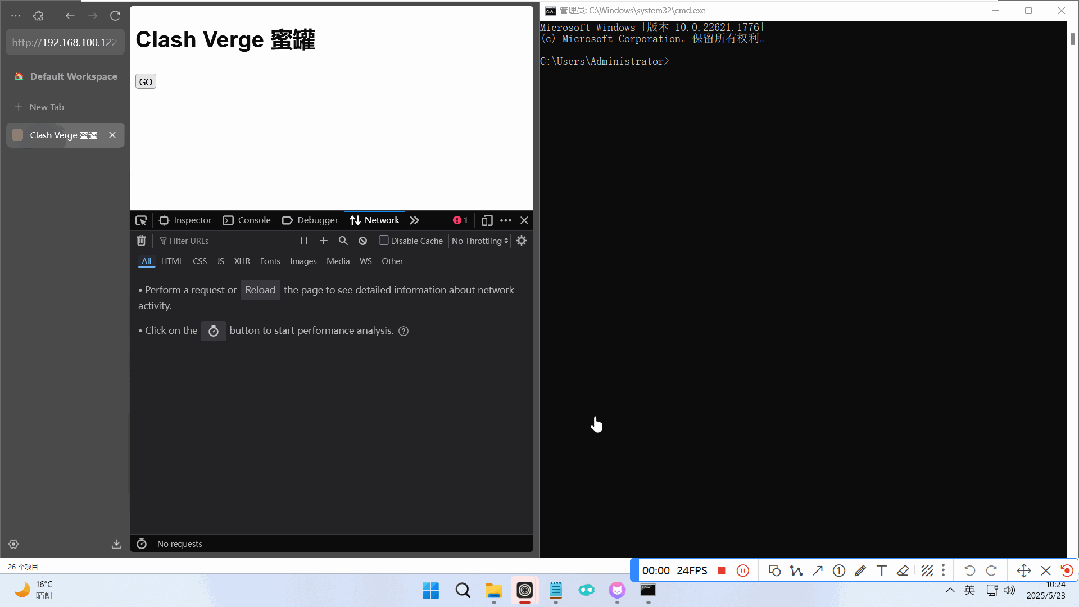
Task: Click stopwatch icon in network status bar
Action: click(142, 544)
